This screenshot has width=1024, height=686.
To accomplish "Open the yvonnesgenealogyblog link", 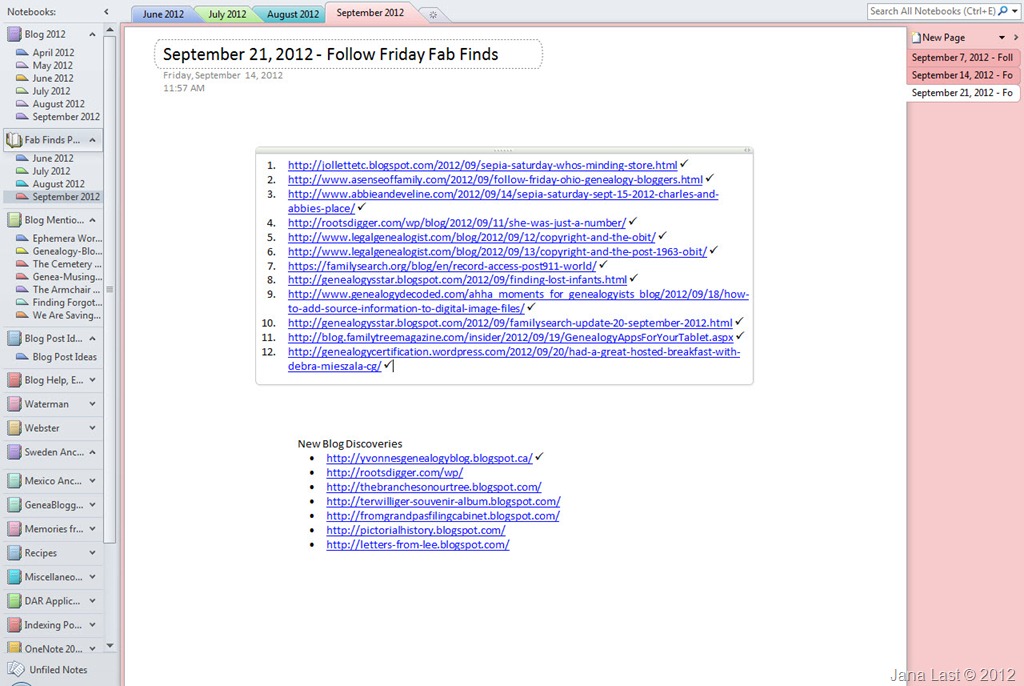I will point(430,459).
